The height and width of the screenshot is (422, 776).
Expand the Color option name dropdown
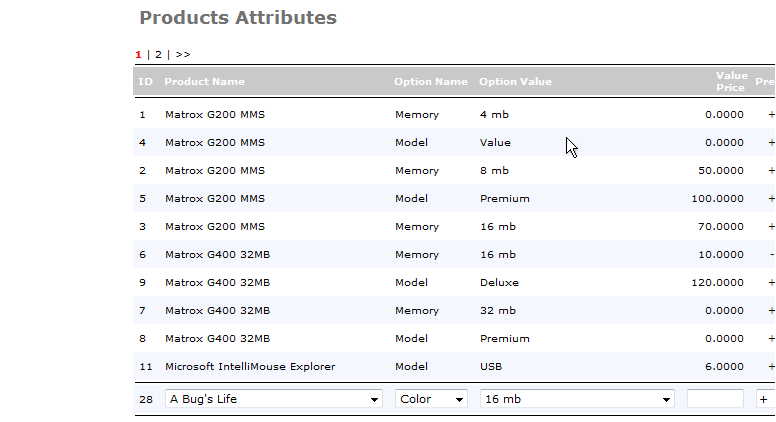[431, 399]
